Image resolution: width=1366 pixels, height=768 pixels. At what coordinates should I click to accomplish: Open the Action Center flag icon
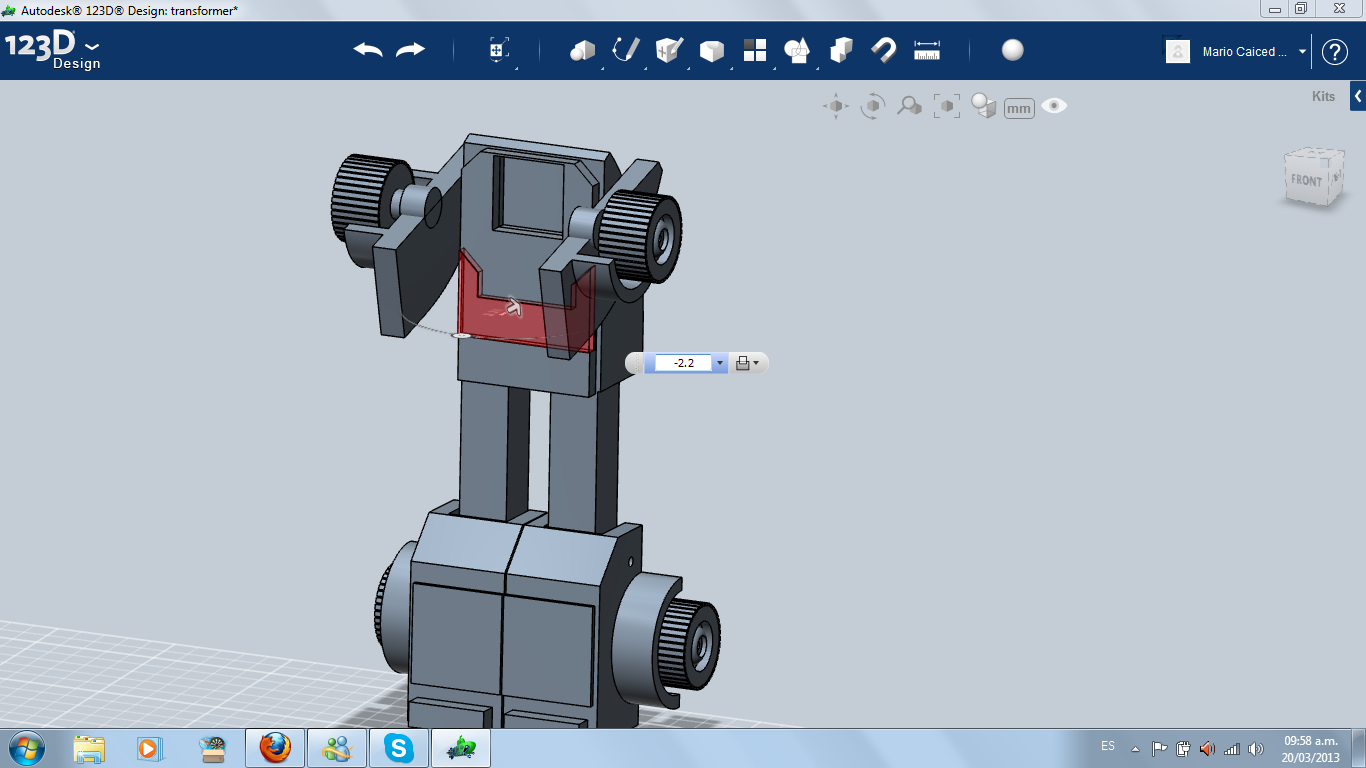click(x=1160, y=748)
